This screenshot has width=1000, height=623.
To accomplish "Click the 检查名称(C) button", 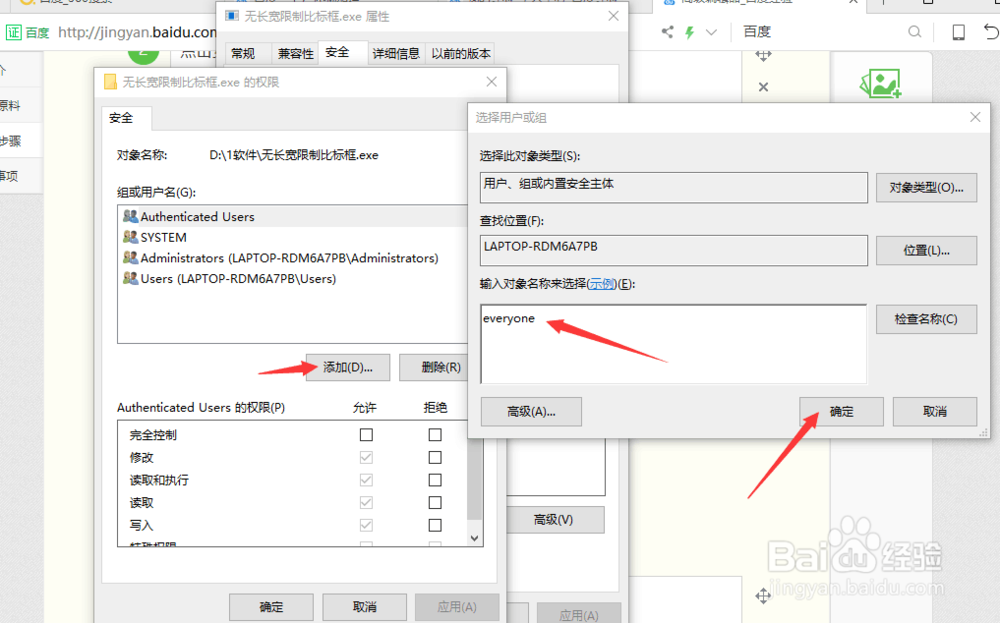I will [926, 319].
